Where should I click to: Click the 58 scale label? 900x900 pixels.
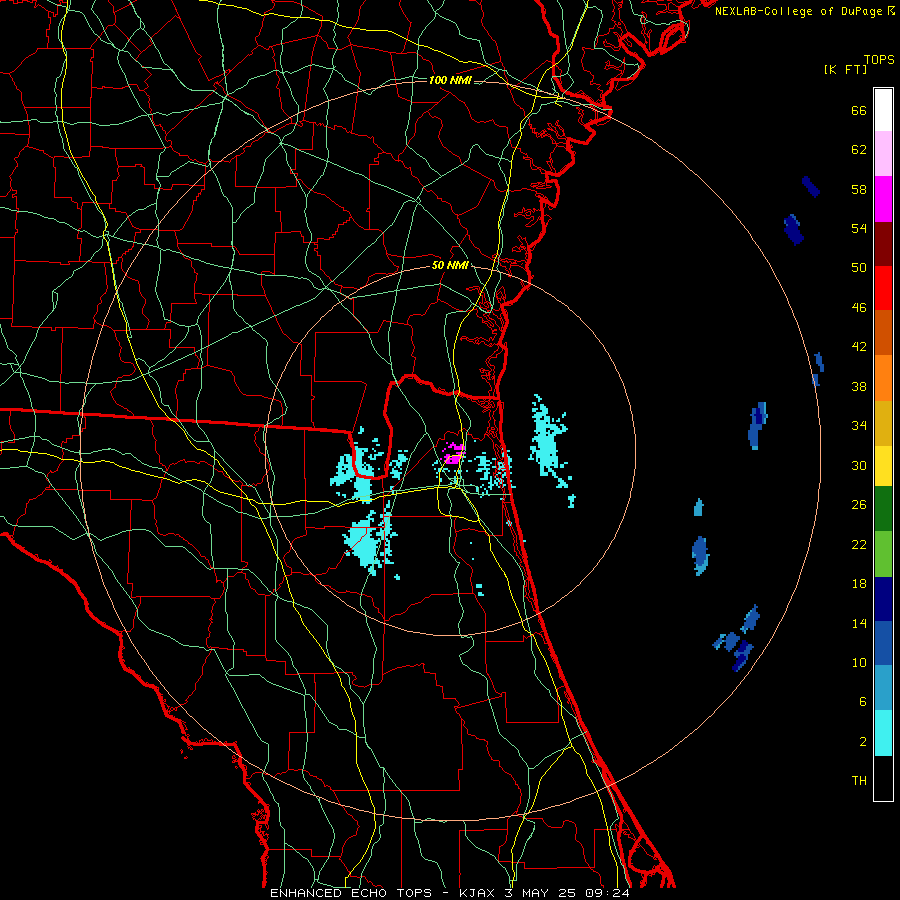(x=859, y=189)
